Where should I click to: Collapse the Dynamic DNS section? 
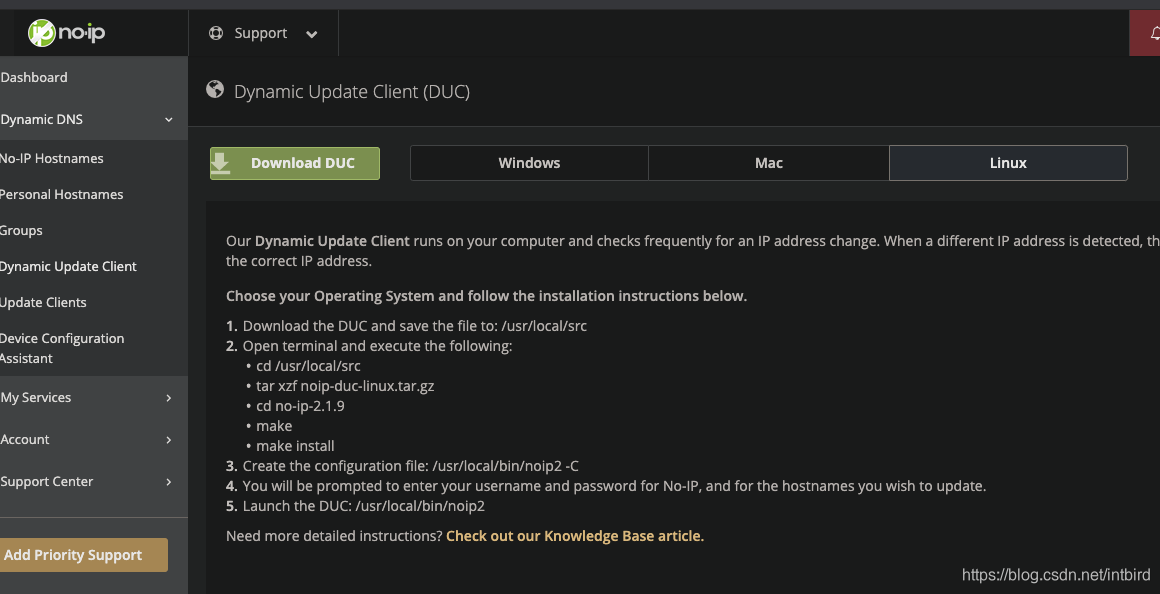point(93,119)
